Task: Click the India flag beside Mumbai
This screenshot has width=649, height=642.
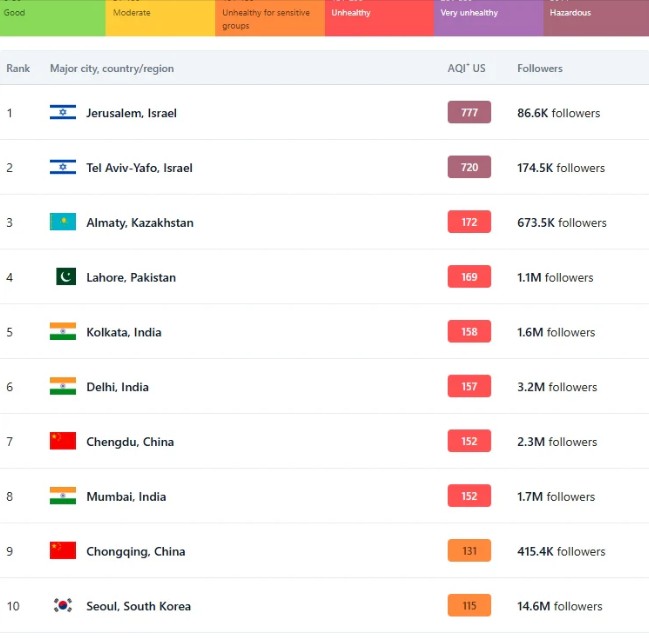Action: (62, 496)
